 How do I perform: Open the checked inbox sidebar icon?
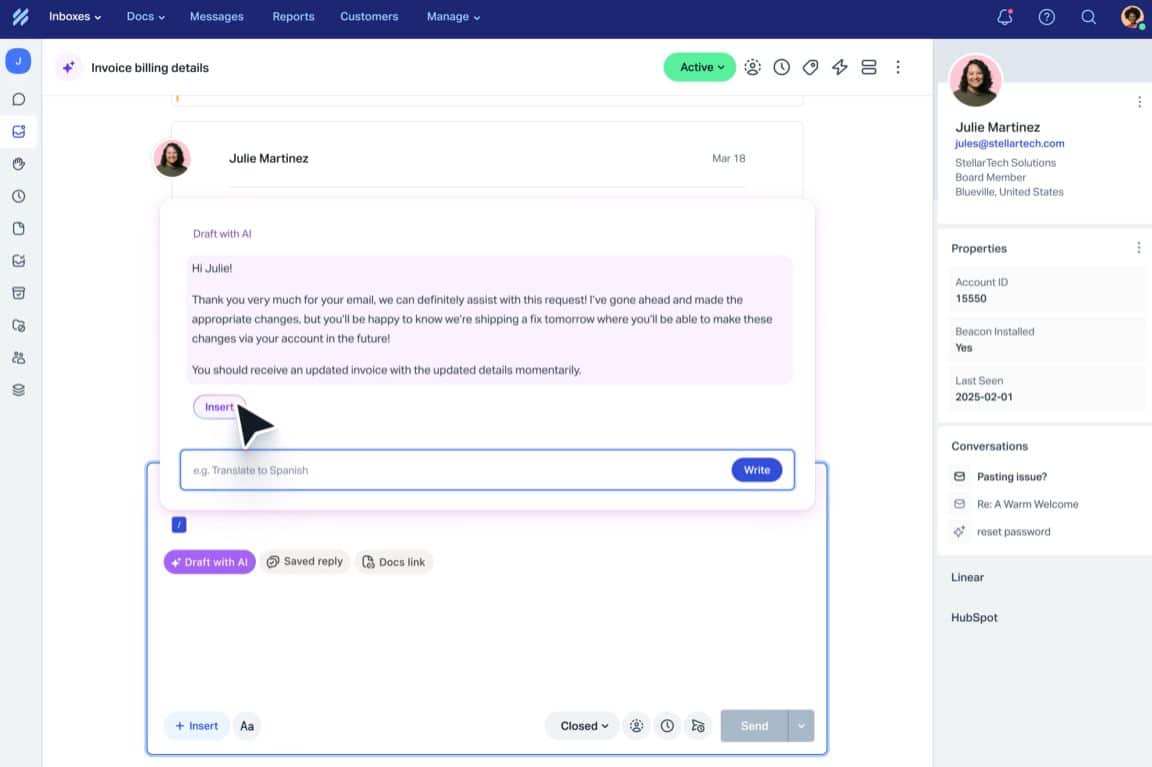click(19, 261)
